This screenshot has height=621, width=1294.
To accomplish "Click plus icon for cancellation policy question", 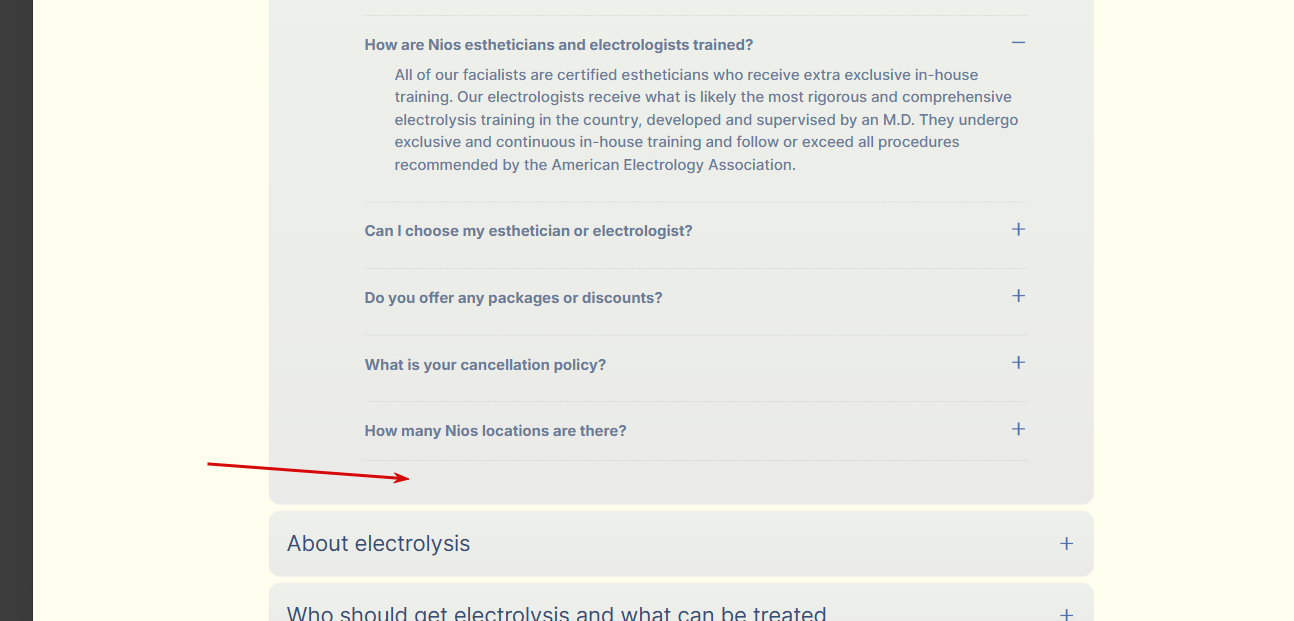I will [1018, 362].
